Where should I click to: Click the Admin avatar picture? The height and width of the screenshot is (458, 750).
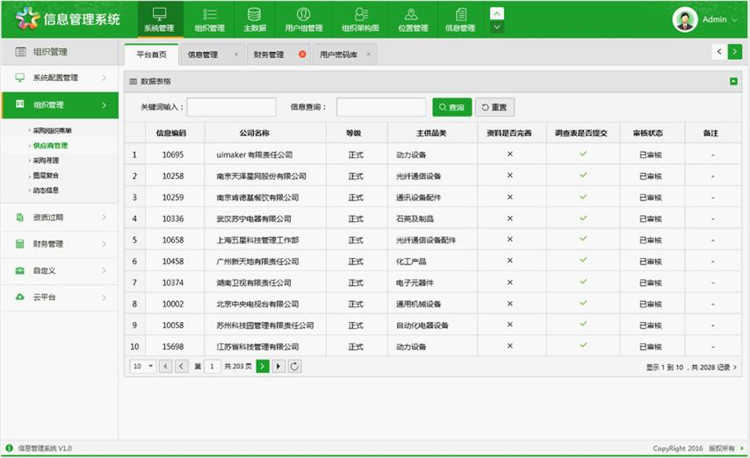(x=684, y=20)
